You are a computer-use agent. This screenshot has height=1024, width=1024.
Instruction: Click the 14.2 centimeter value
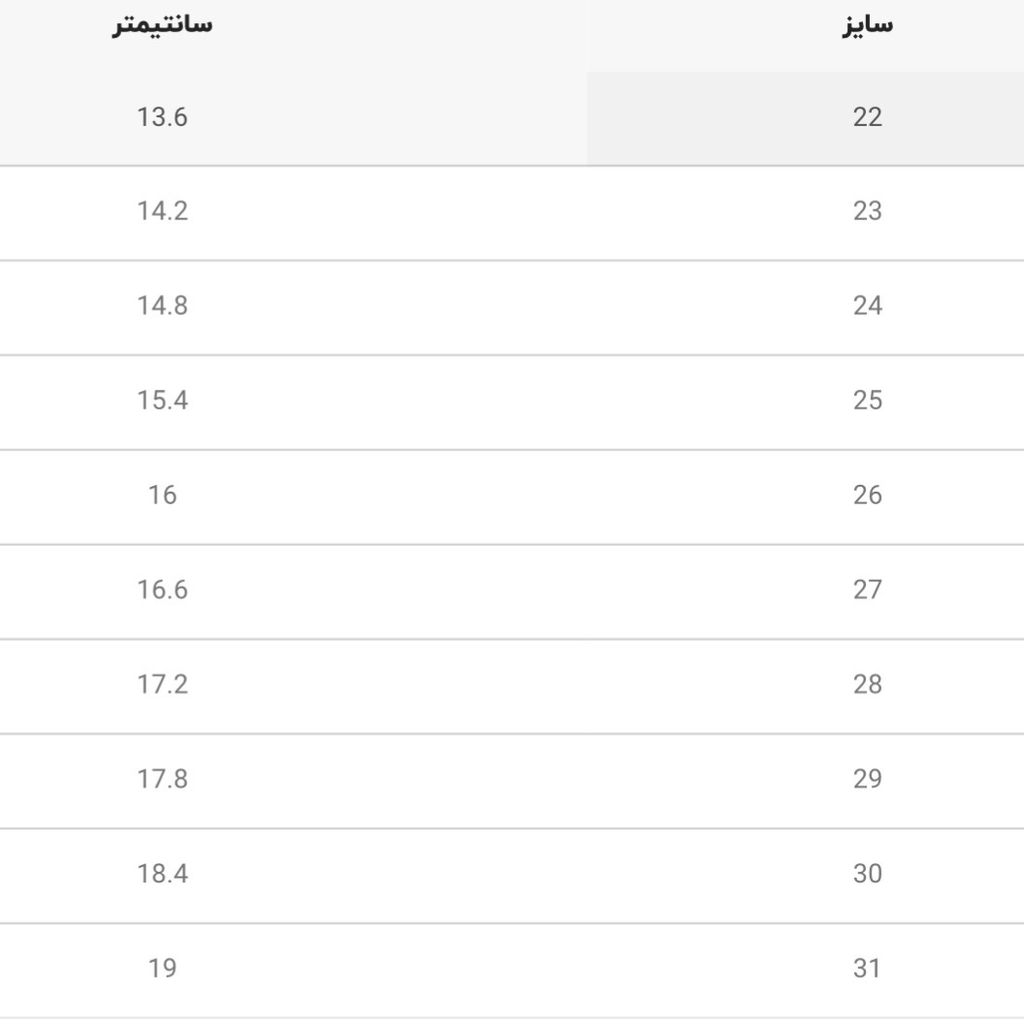pos(162,211)
